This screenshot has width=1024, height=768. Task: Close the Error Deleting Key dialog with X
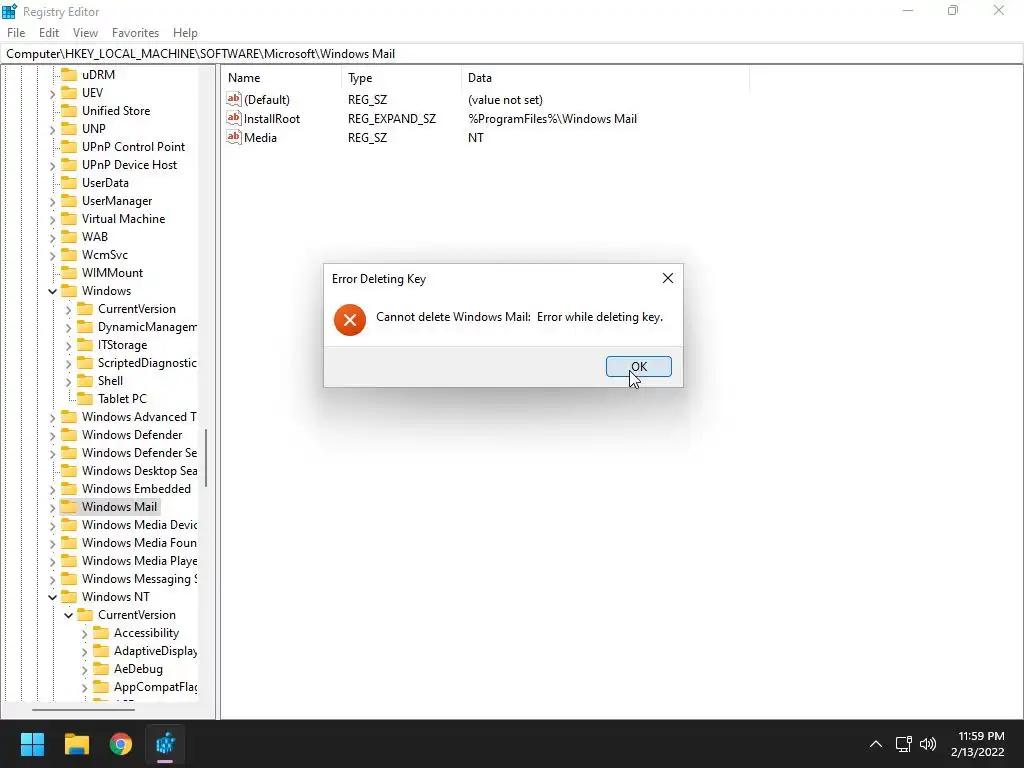point(667,278)
